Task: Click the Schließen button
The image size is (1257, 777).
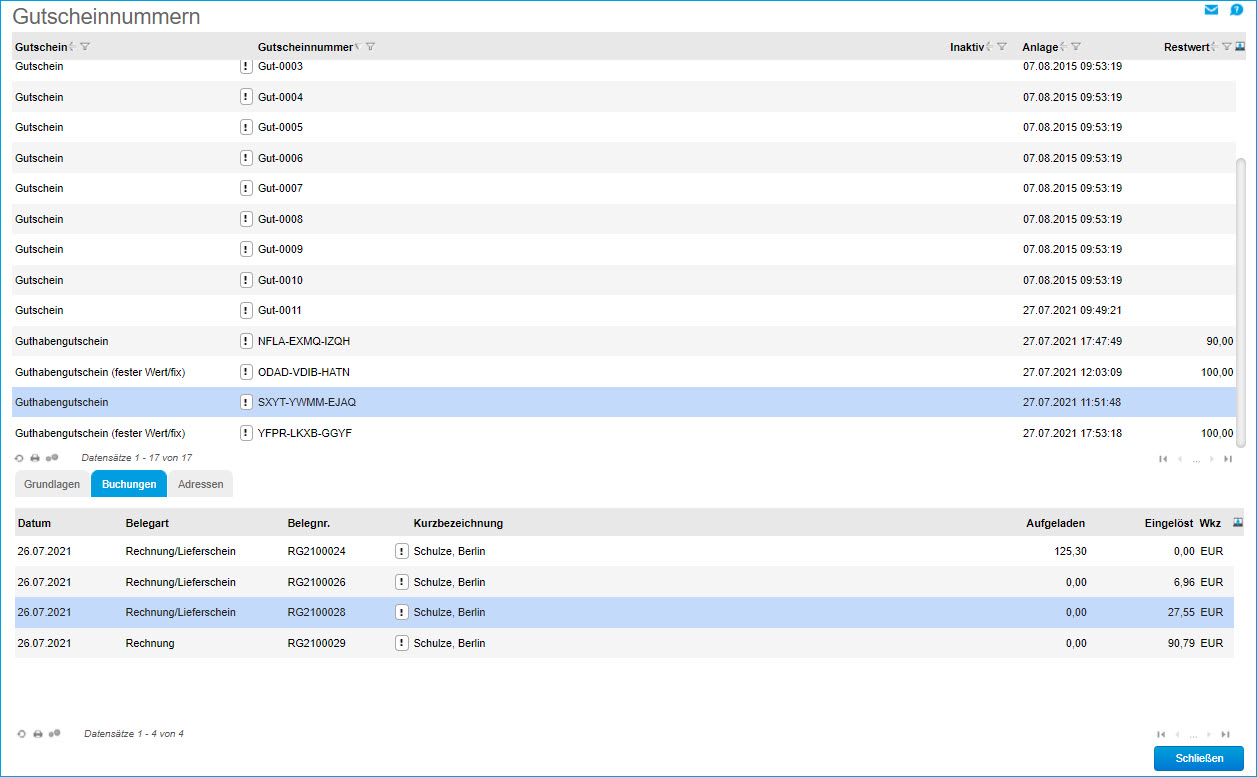Action: tap(1198, 758)
